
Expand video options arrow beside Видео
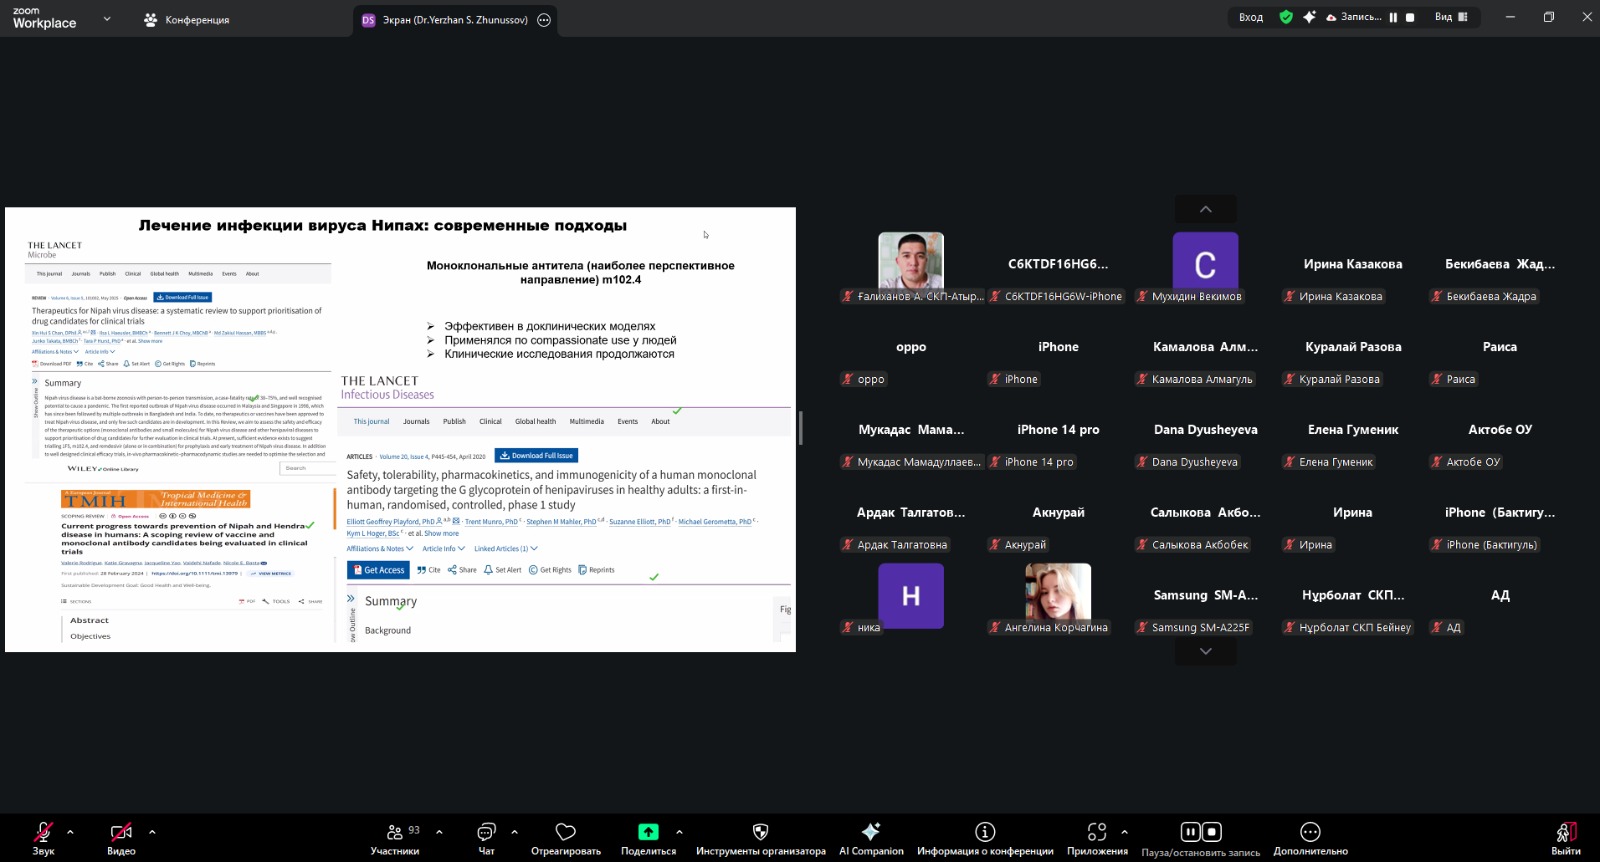point(152,832)
